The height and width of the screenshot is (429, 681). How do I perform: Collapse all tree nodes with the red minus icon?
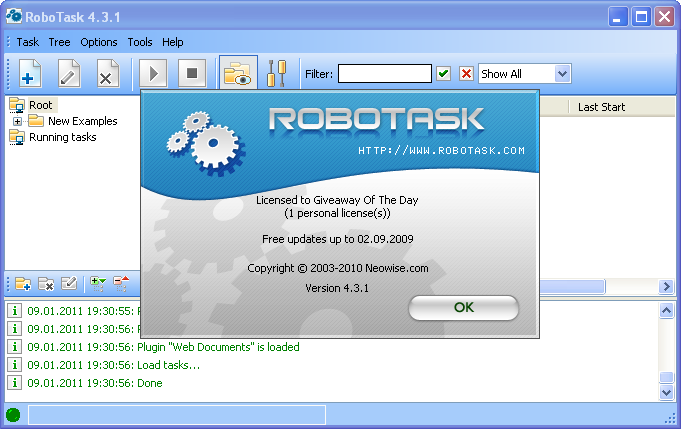pos(121,284)
